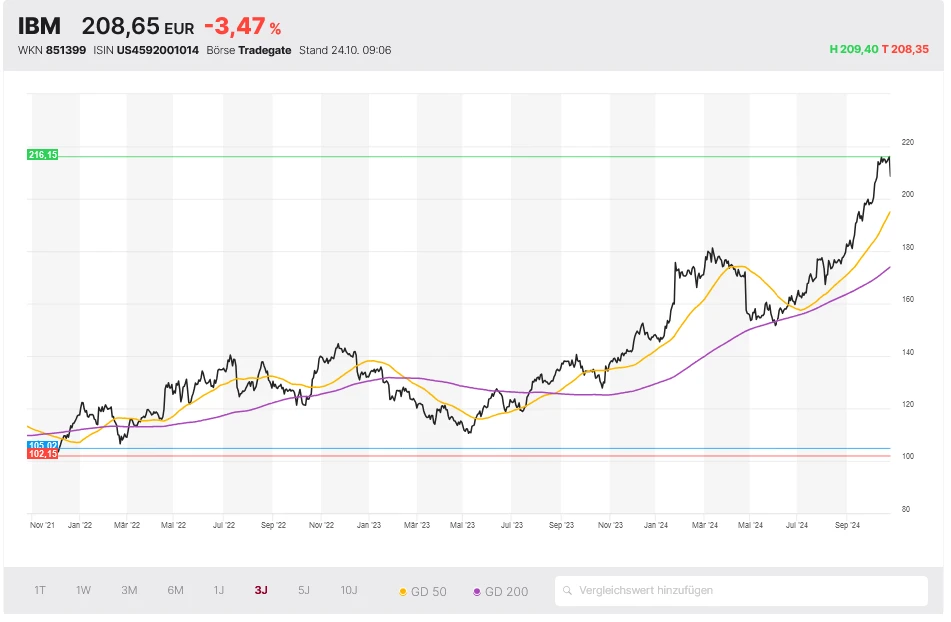Viewport: 951px width, 622px height.
Task: Show the 10J ten-year chart
Action: coord(348,590)
